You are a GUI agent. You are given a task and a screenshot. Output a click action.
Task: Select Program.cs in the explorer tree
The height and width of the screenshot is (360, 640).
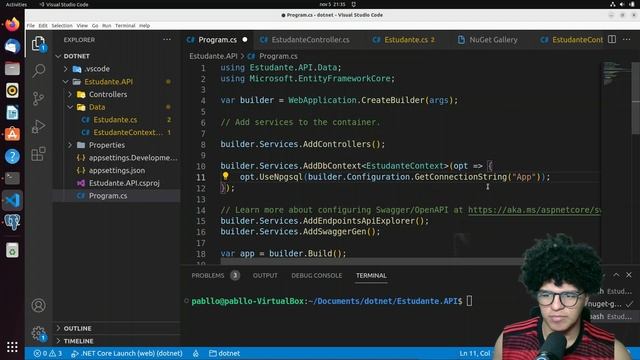point(108,196)
